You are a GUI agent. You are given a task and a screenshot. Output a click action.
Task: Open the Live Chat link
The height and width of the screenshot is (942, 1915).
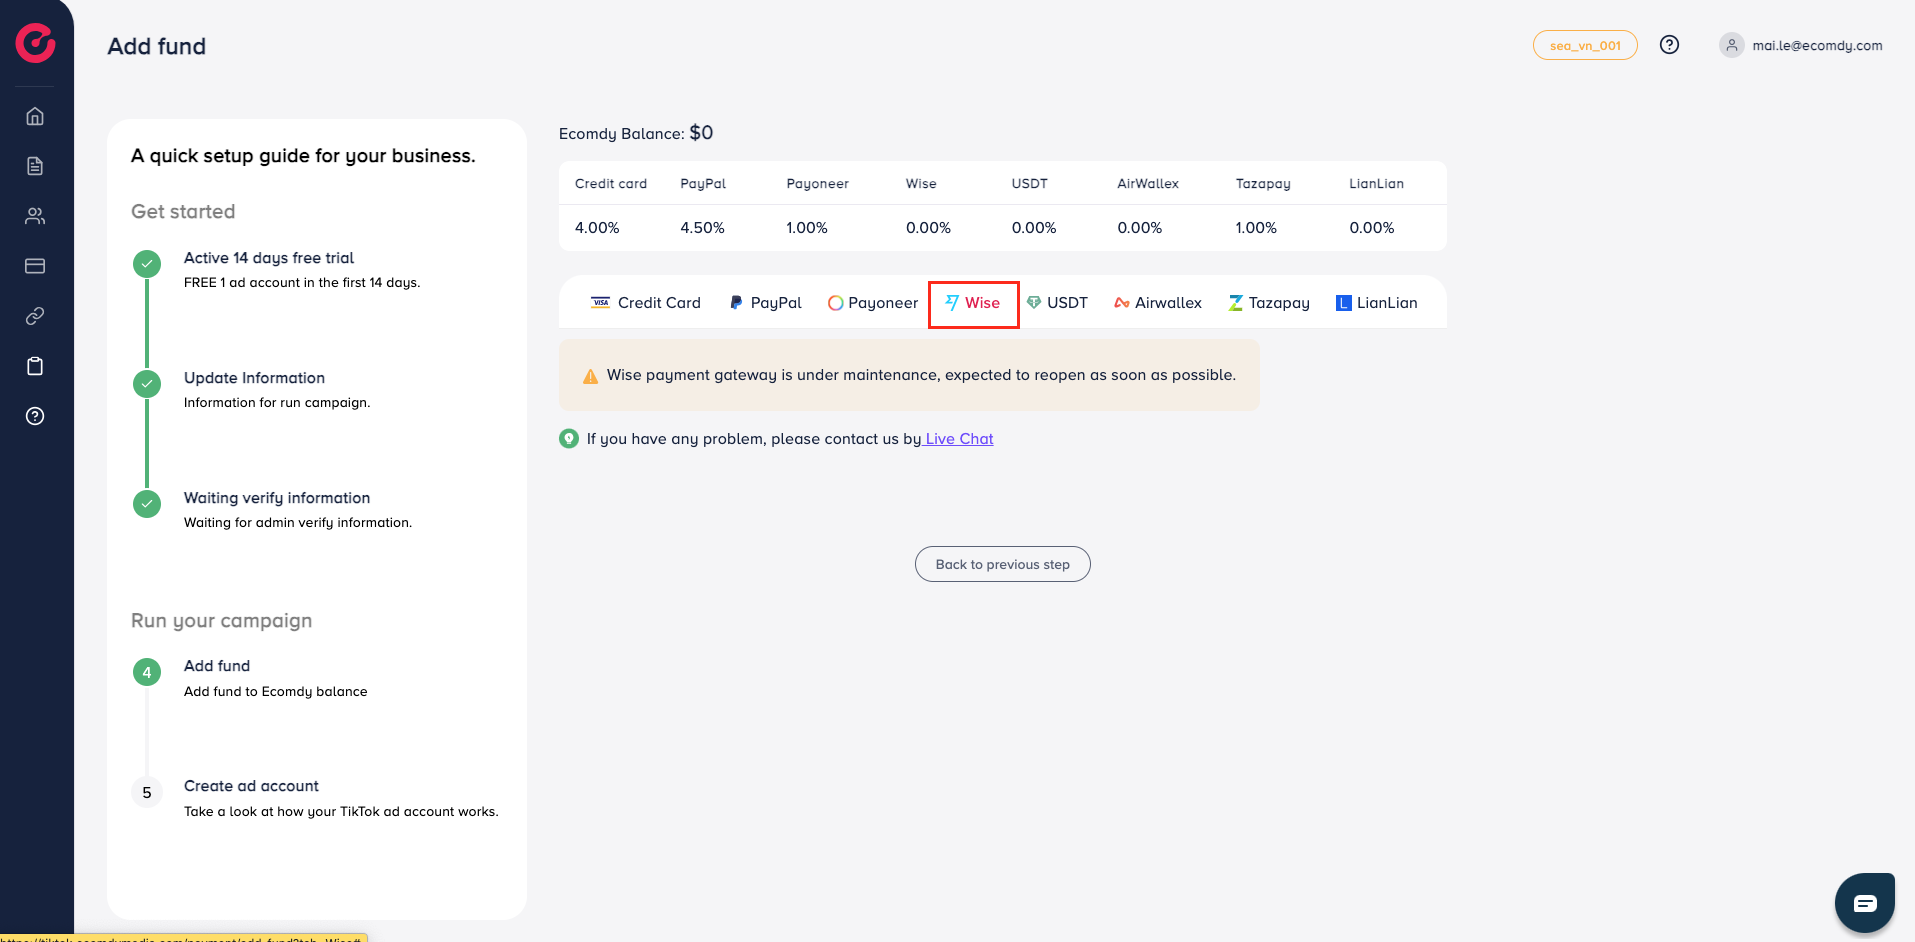tap(959, 439)
